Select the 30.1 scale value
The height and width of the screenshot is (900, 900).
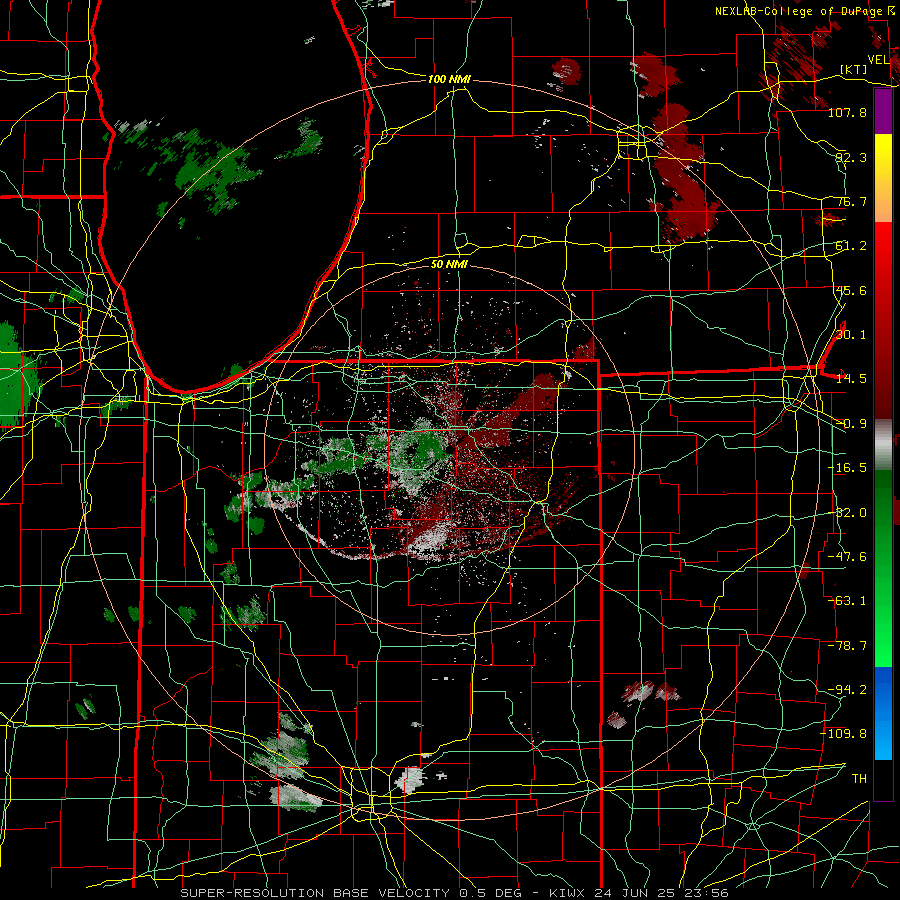coord(851,335)
